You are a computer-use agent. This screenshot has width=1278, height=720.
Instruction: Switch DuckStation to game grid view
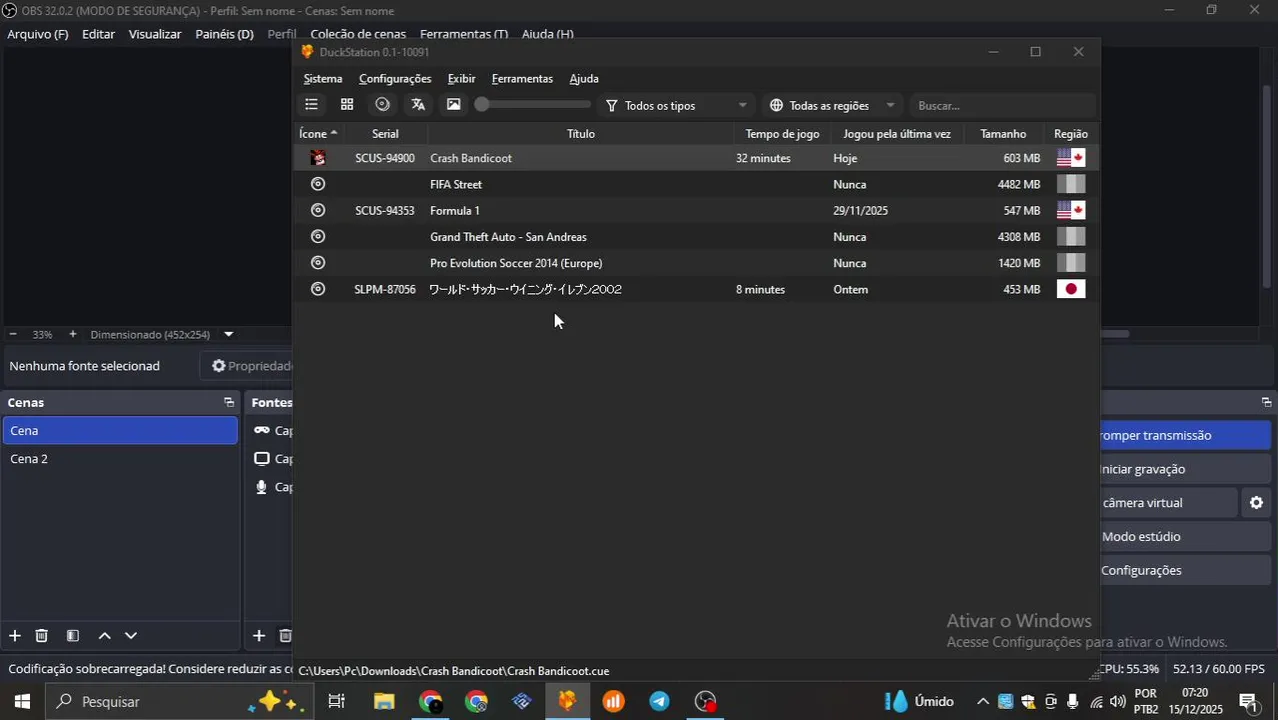point(347,105)
